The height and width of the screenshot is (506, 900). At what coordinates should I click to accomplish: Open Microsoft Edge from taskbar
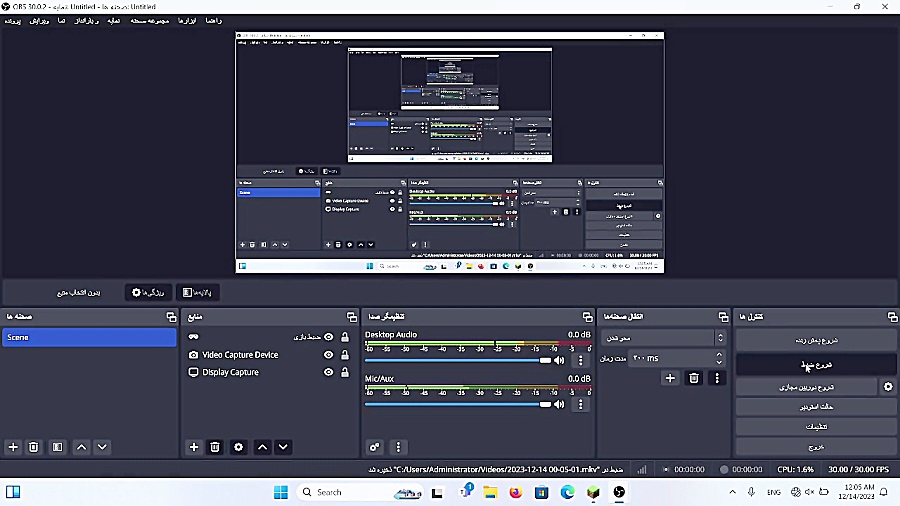click(567, 492)
